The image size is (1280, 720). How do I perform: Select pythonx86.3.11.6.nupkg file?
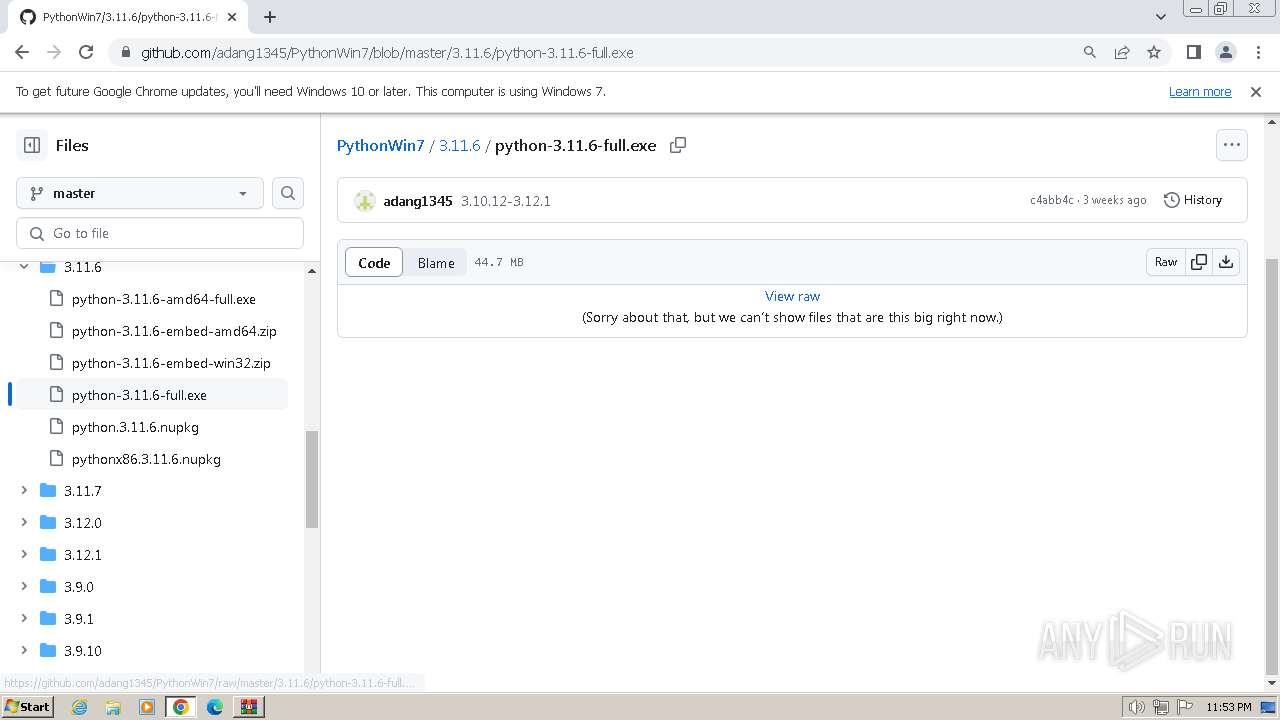click(x=146, y=459)
